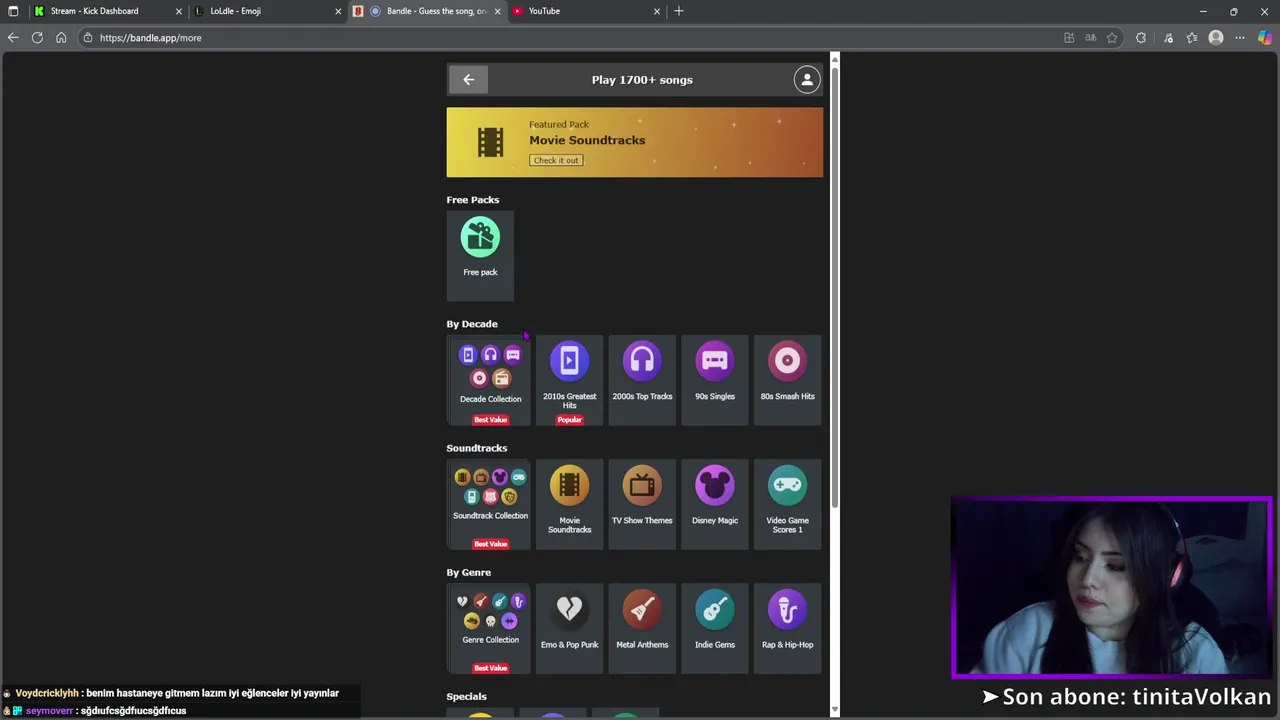Open the Bandle account profile icon
The height and width of the screenshot is (720, 1280).
[x=807, y=80]
